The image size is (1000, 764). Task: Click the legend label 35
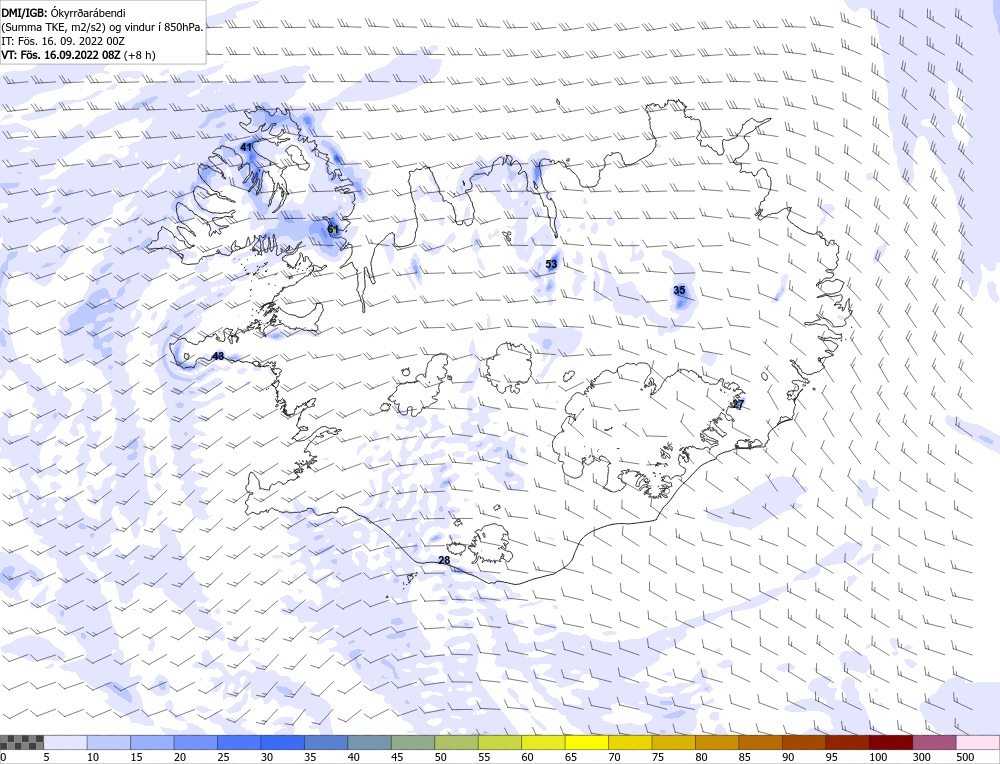click(310, 757)
